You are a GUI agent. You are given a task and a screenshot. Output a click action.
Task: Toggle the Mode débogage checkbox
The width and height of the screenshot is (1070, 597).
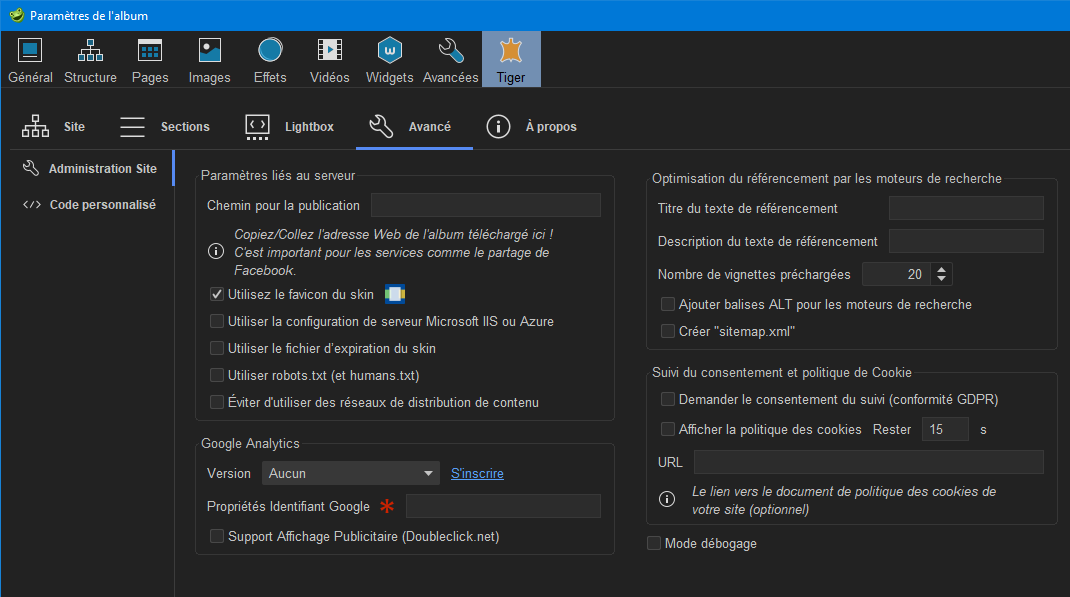[654, 543]
